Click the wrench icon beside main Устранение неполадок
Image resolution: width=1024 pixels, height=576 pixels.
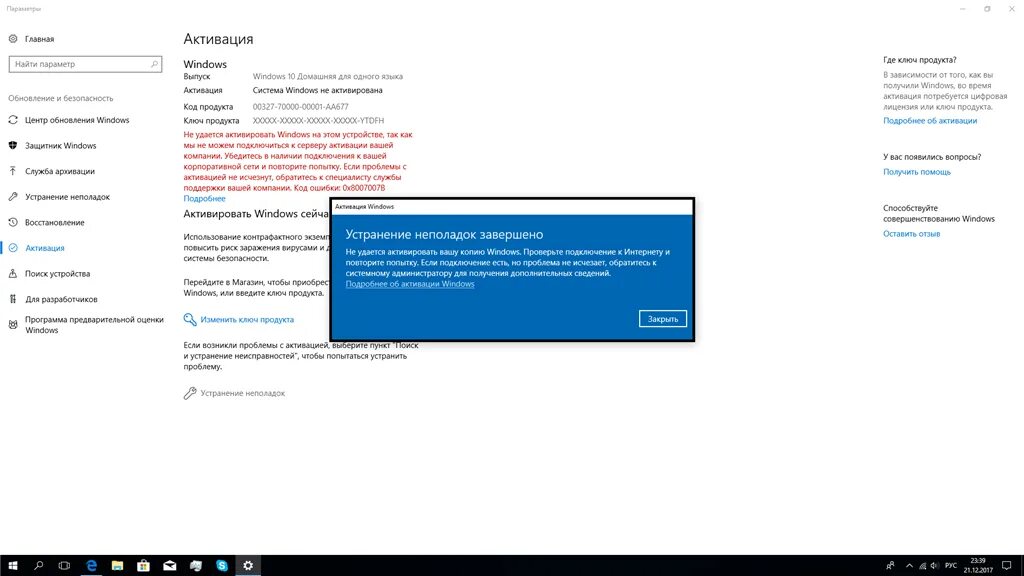coord(189,393)
